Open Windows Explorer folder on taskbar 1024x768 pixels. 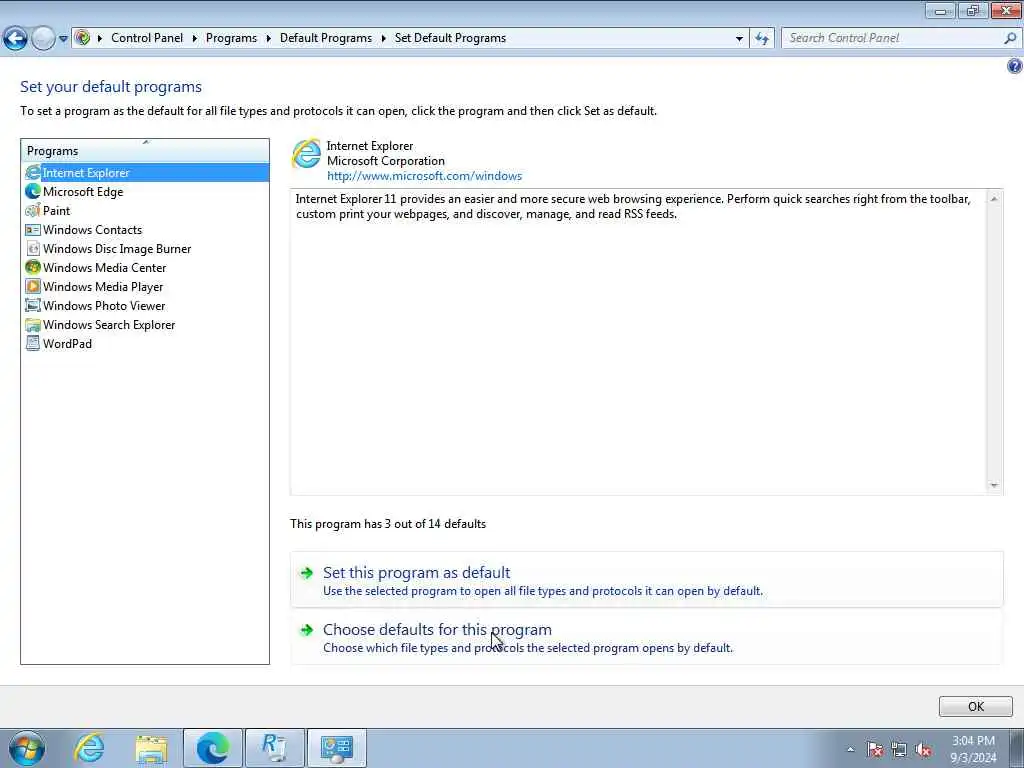click(x=152, y=748)
